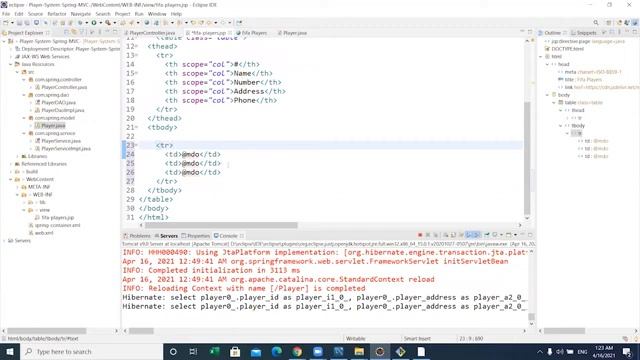Collapse the com.spring.dao package

coord(24,95)
